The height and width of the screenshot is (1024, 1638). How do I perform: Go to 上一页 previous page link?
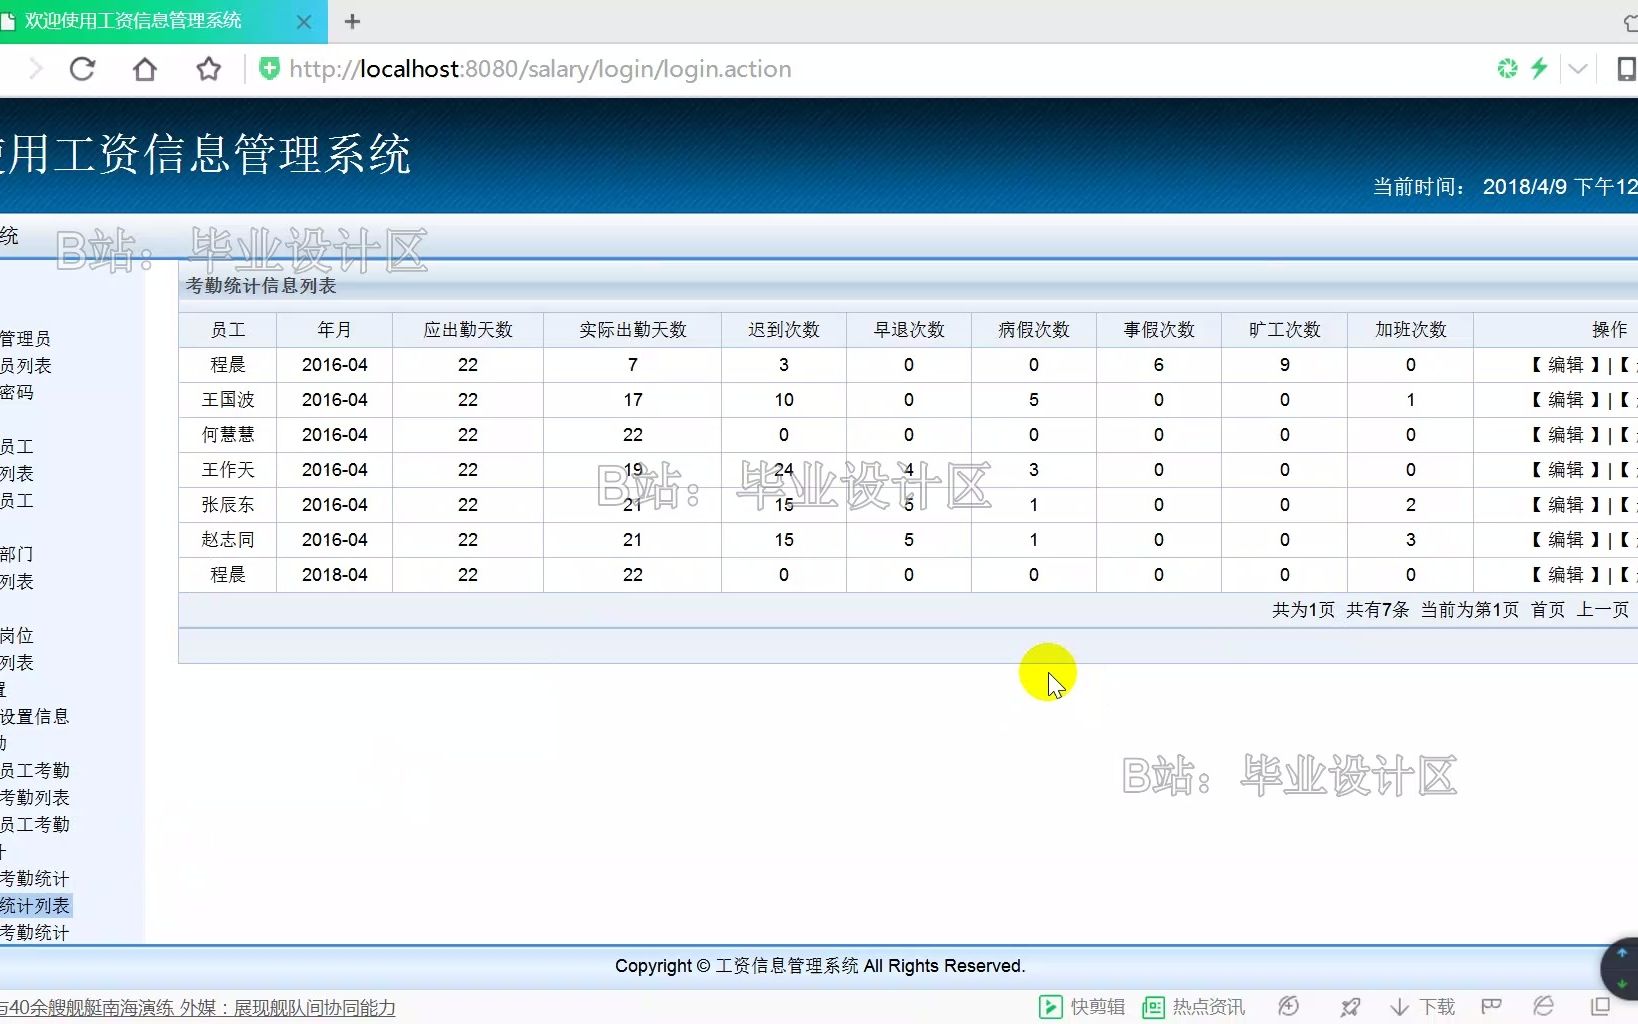click(1603, 610)
